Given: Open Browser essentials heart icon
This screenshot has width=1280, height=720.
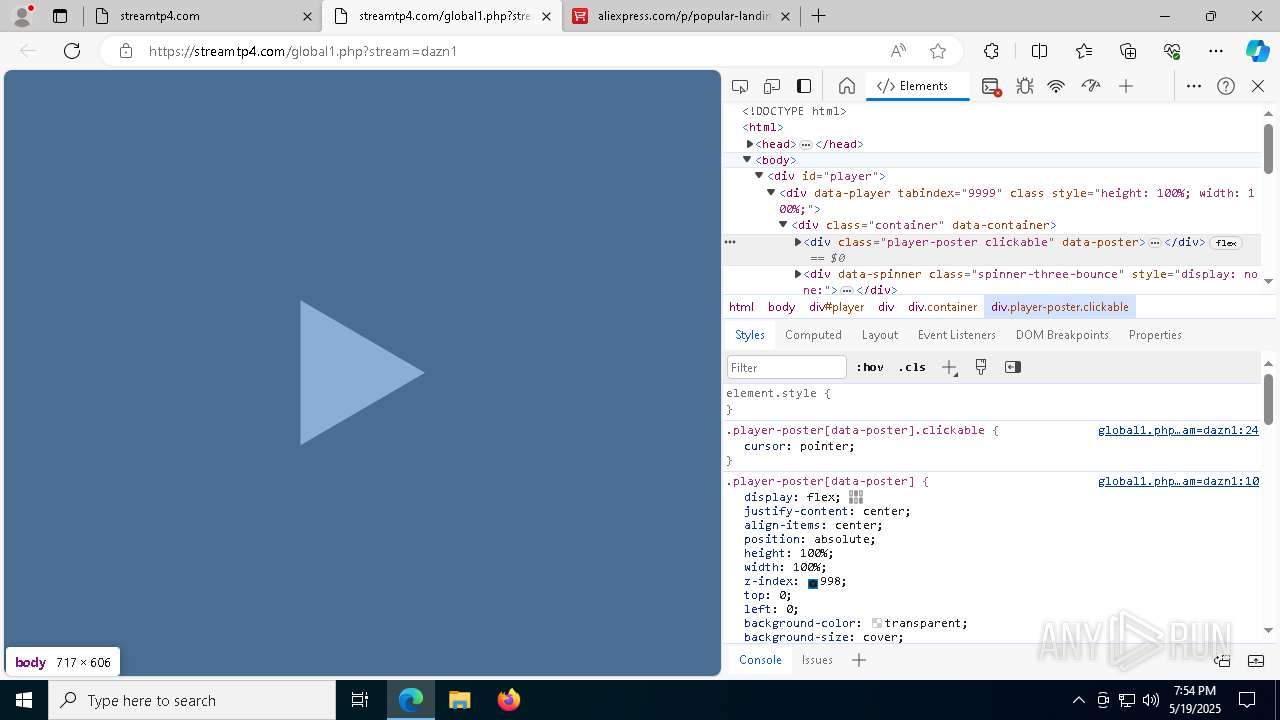Looking at the screenshot, I should point(1172,51).
